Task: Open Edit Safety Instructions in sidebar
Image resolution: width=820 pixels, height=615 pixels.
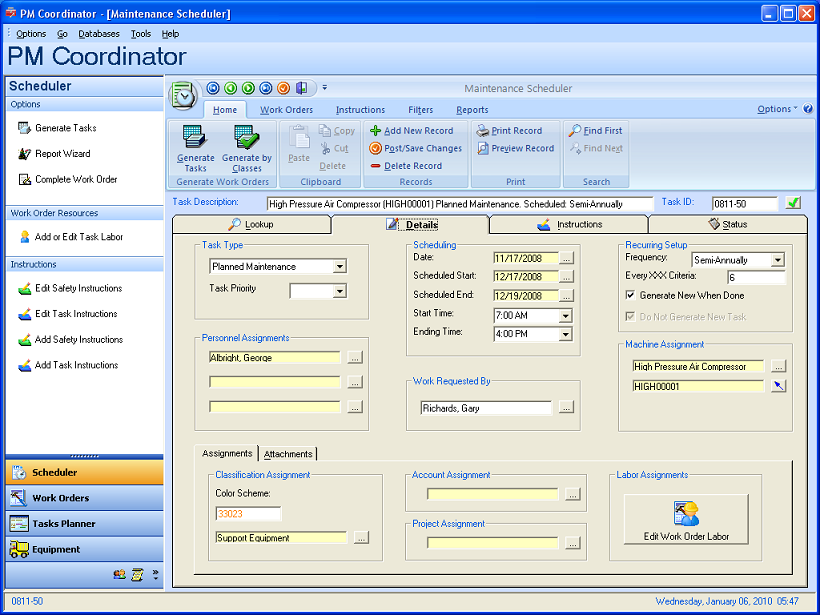Action: (x=70, y=288)
